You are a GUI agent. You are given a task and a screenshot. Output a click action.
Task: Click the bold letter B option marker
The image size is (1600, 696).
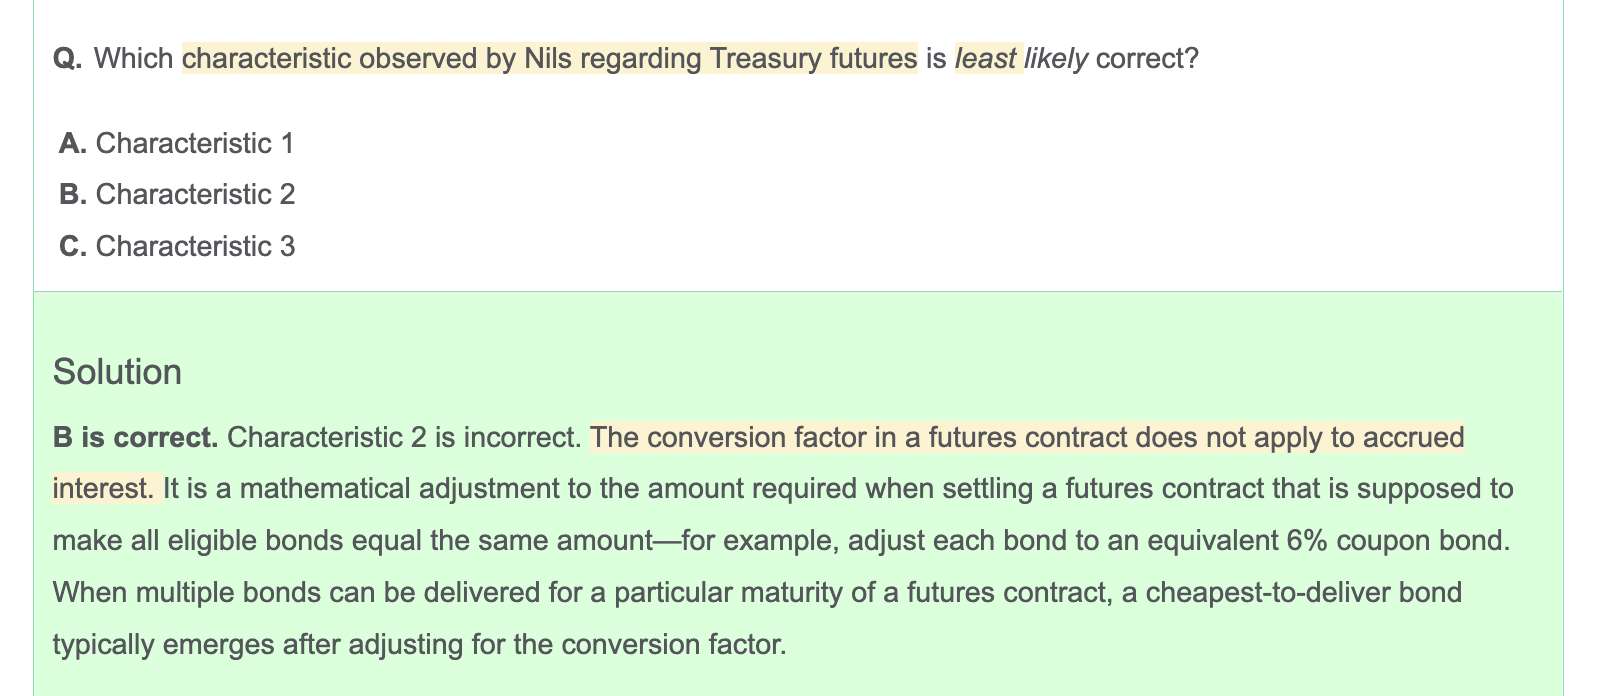pos(73,194)
